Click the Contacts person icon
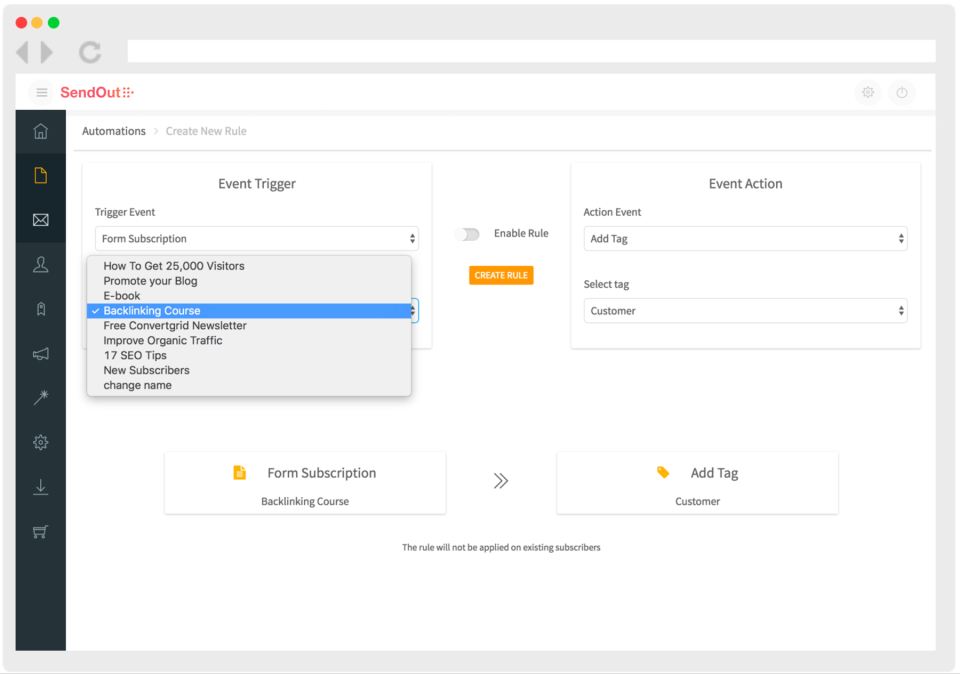This screenshot has width=960, height=674. [x=40, y=264]
